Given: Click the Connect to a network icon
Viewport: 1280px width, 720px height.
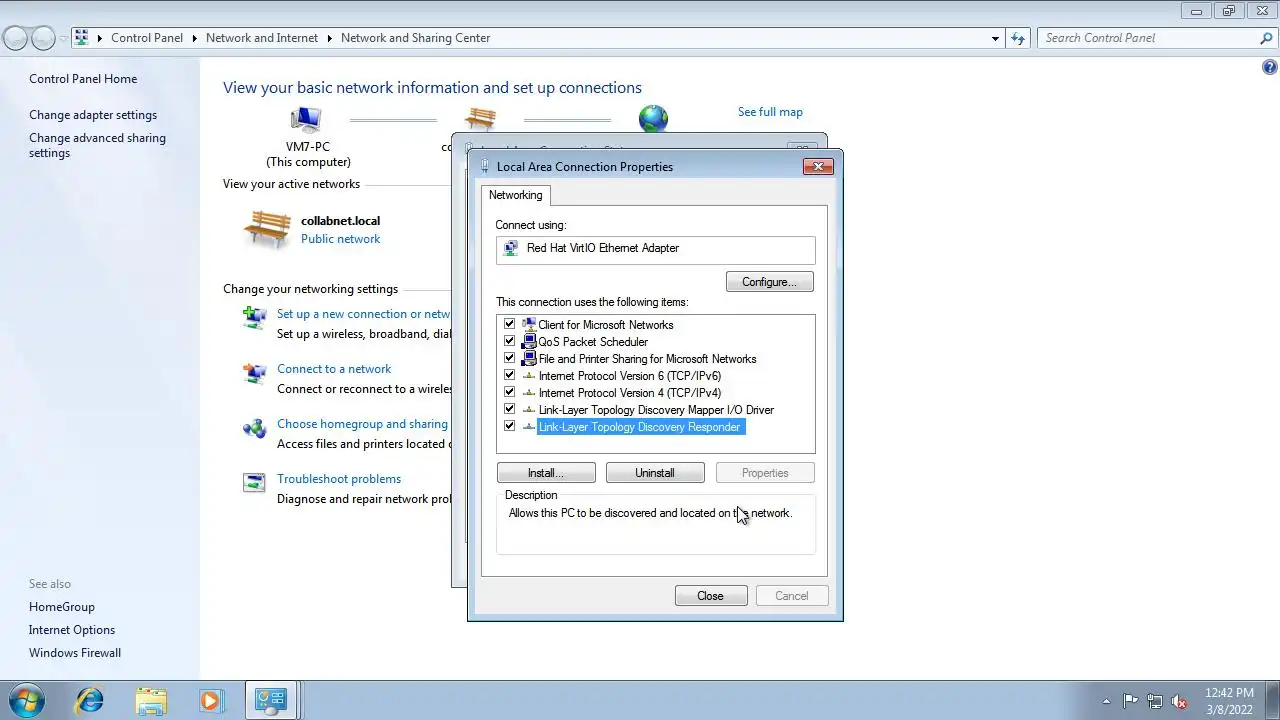Looking at the screenshot, I should point(254,373).
